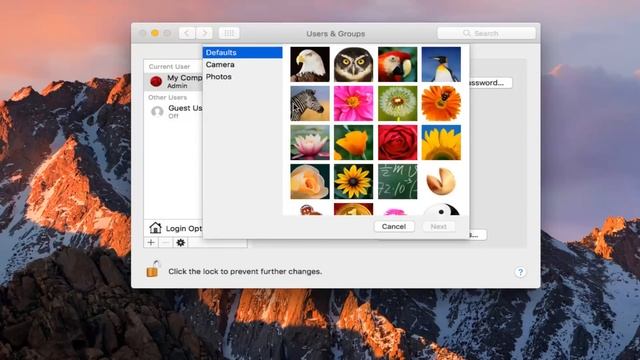The width and height of the screenshot is (640, 360).
Task: Remove user with the minus button
Action: [165, 242]
